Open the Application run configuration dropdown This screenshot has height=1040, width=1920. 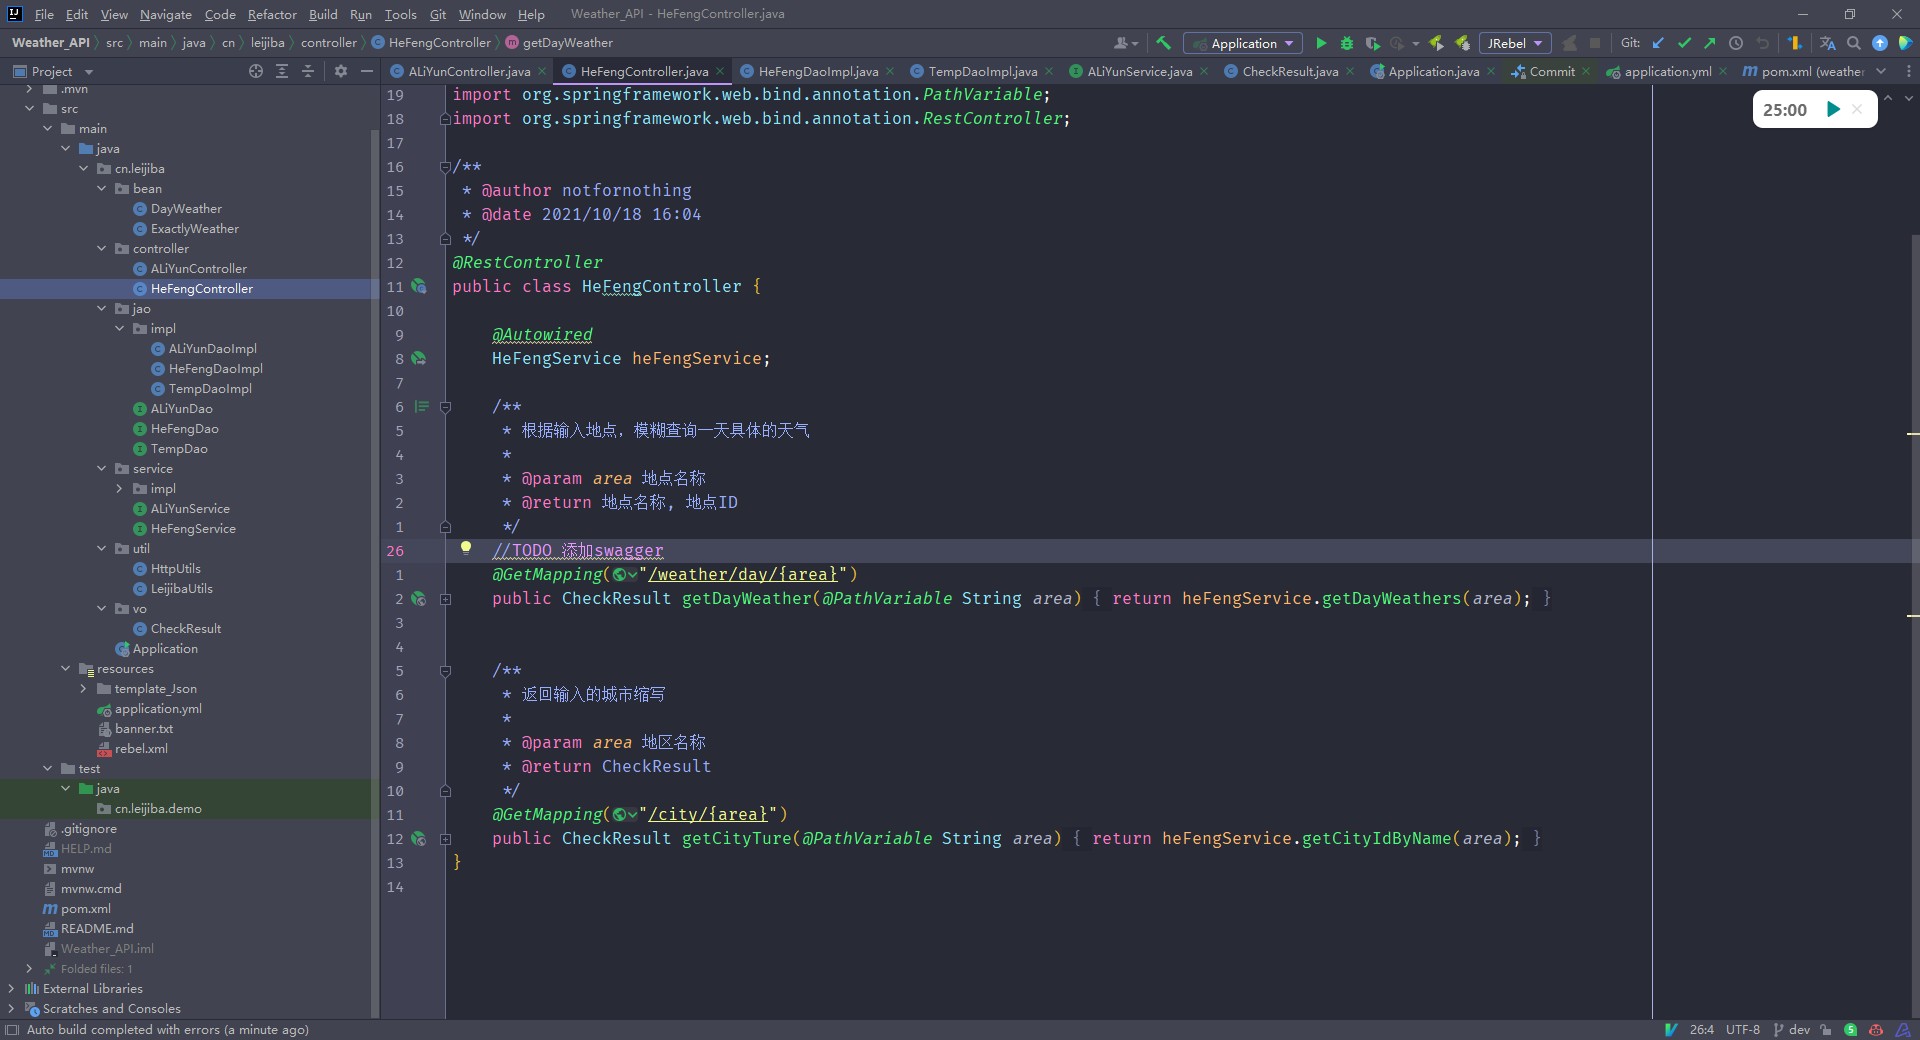click(1243, 43)
